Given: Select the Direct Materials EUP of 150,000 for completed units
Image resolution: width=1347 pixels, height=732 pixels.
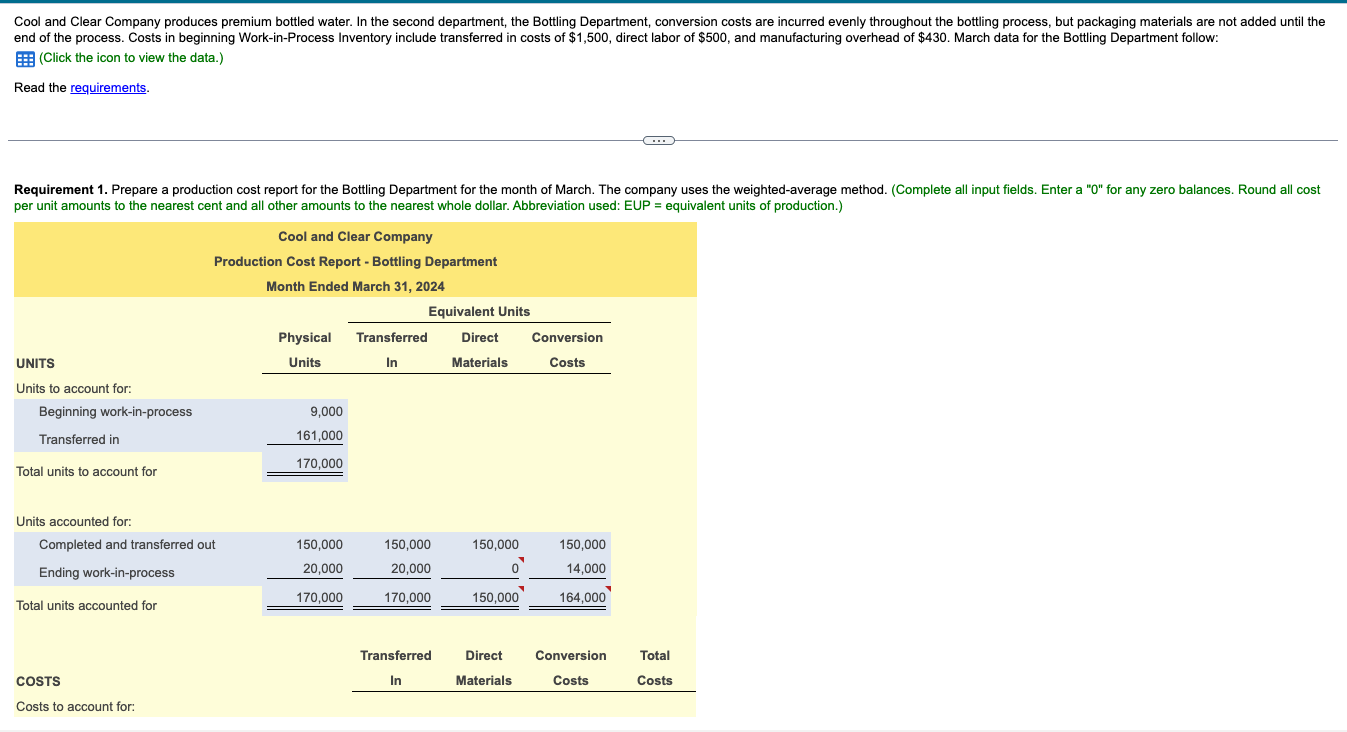Looking at the screenshot, I should [x=494, y=544].
